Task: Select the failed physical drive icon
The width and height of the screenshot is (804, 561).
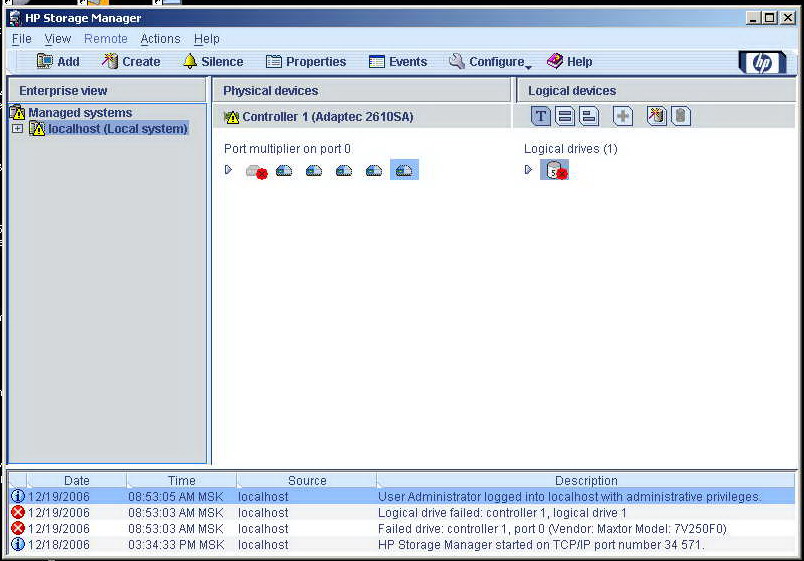Action: 256,171
